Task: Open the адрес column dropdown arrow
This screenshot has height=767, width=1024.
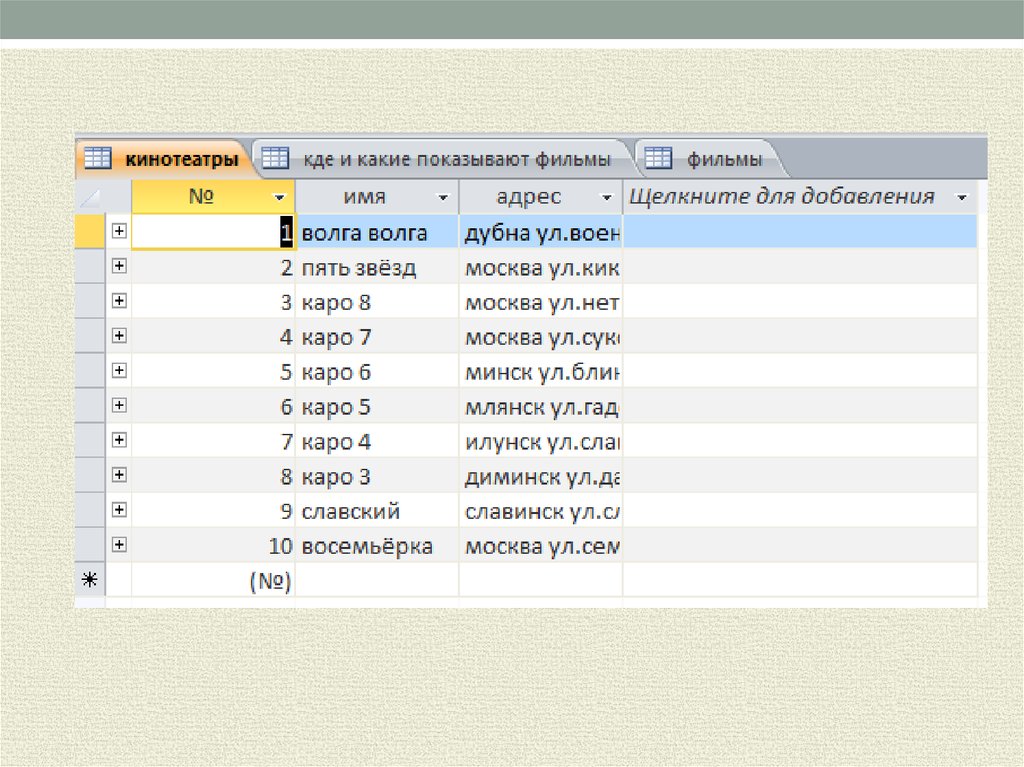Action: pyautogui.click(x=606, y=197)
